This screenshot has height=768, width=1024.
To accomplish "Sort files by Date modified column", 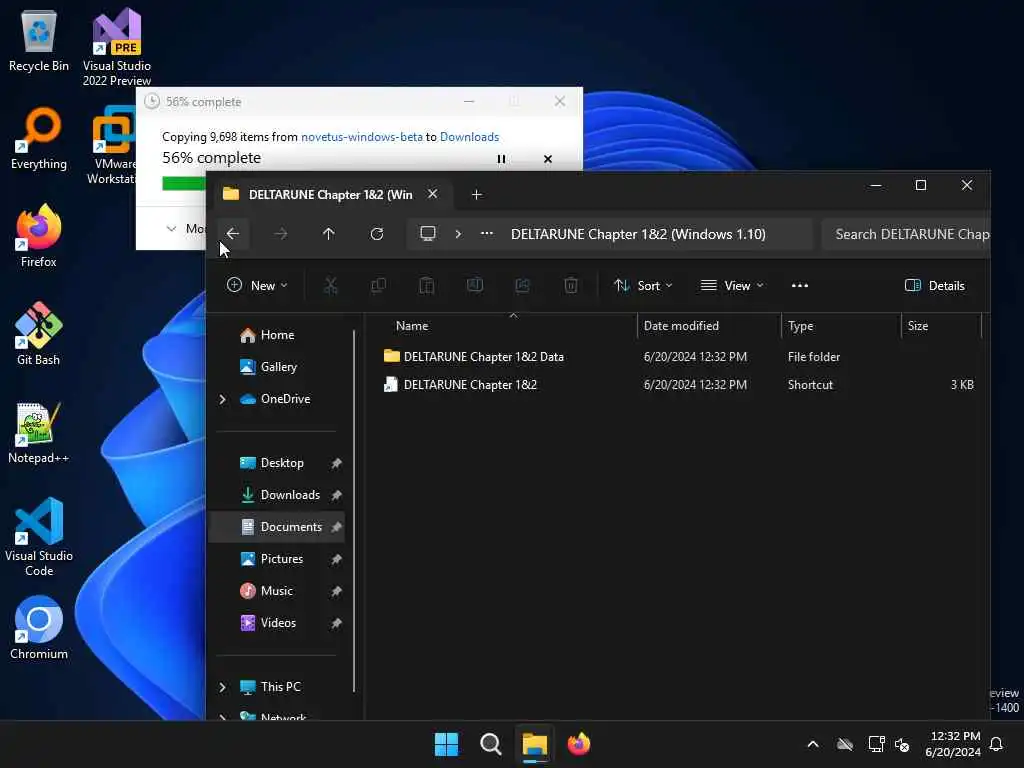I will tap(681, 325).
